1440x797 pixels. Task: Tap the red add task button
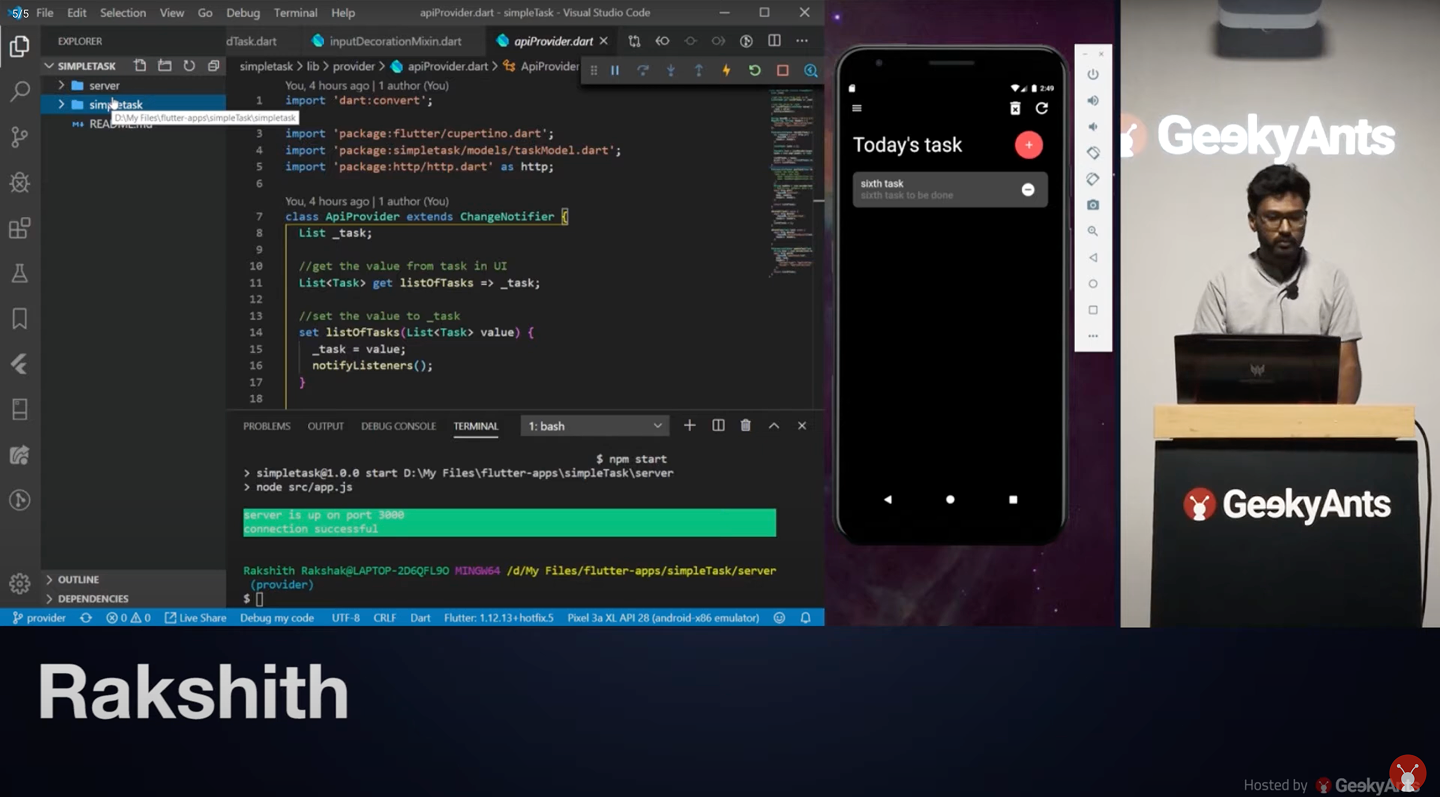1028,145
